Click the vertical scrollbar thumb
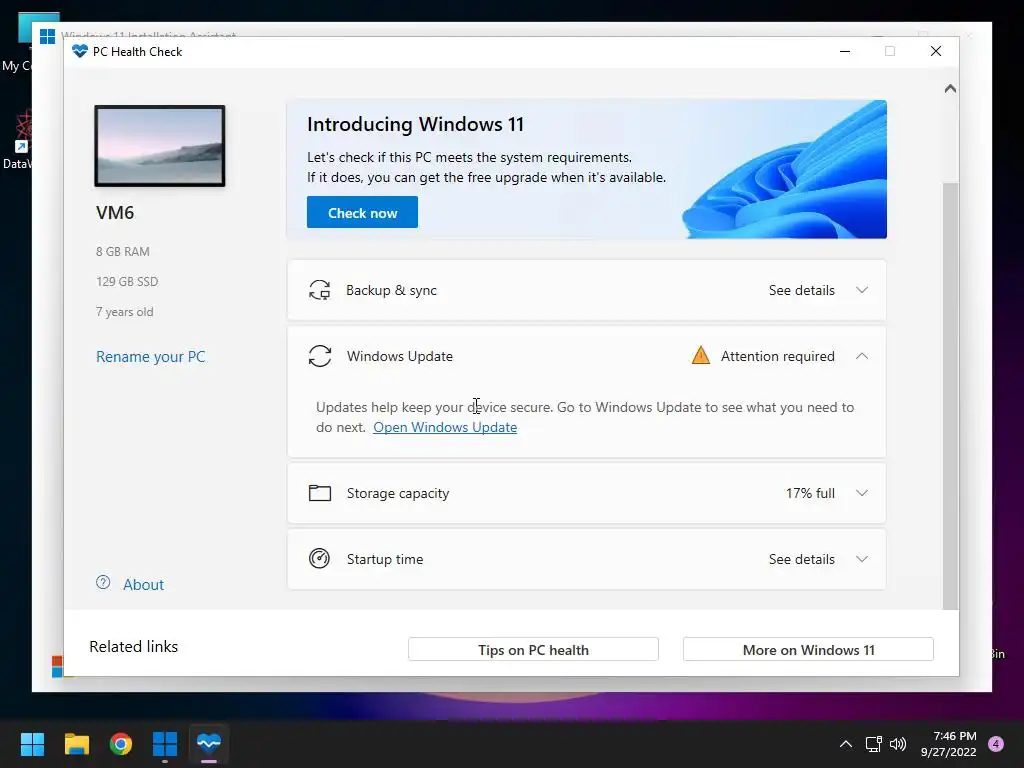This screenshot has width=1024, height=768. [950, 396]
